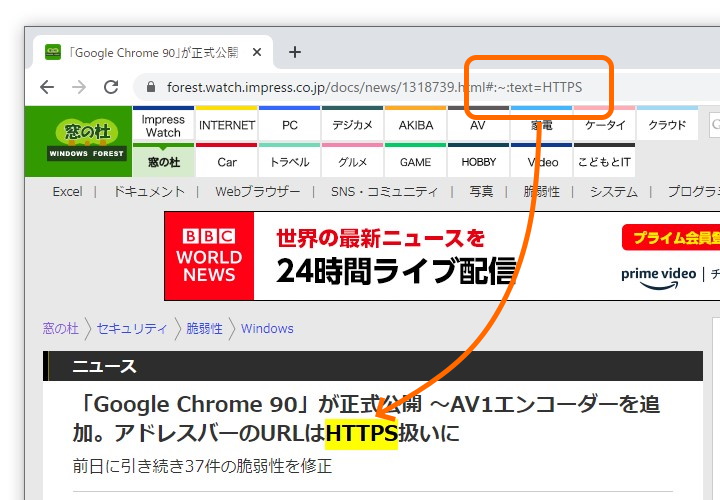Click the ドキュメント category link
Viewport: 720px width, 500px height.
pyautogui.click(x=149, y=191)
